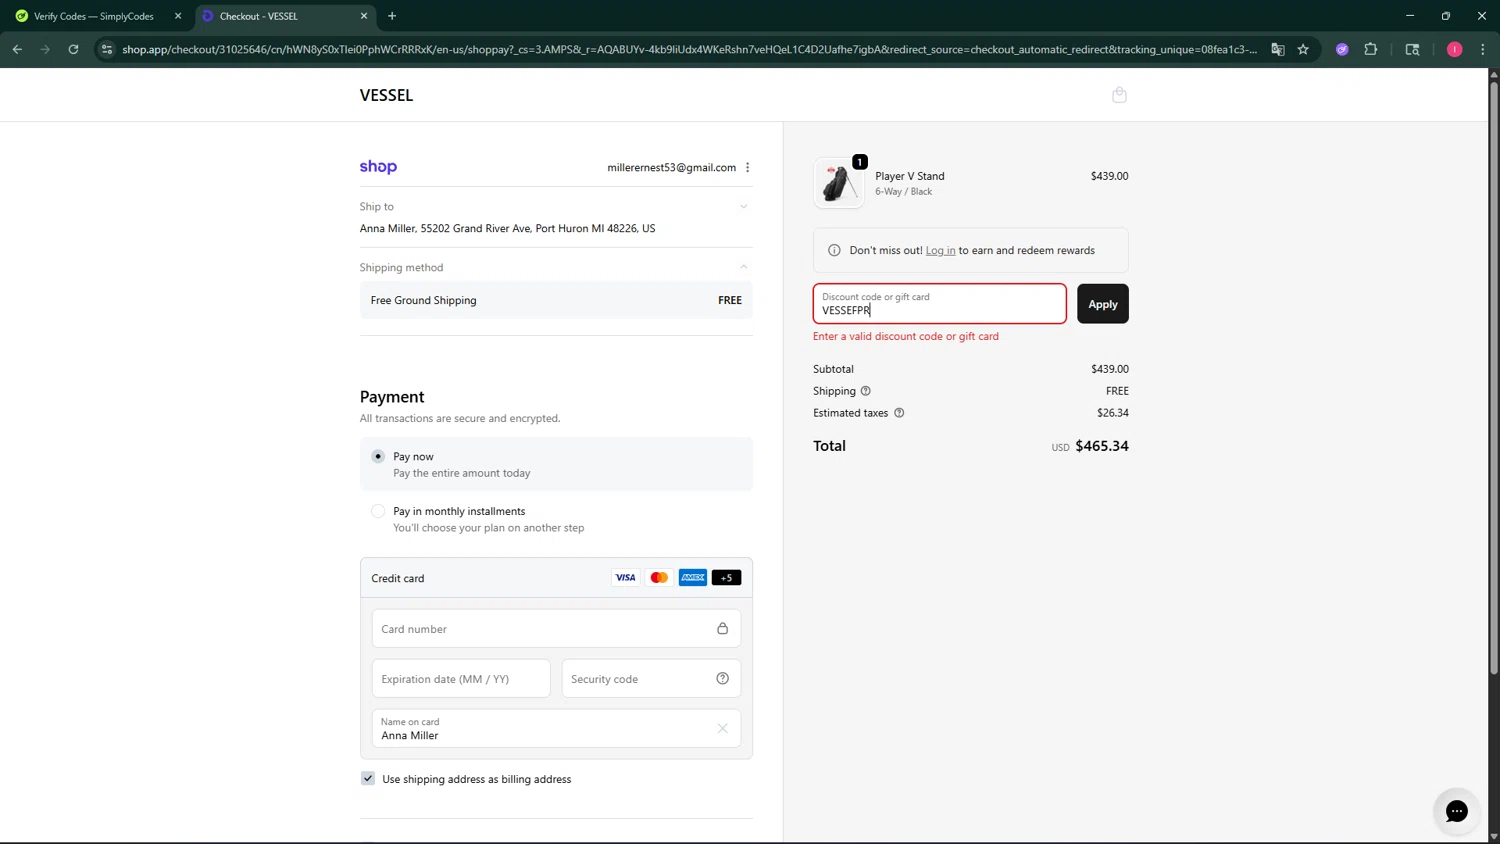Click the Discount code input field
The image size is (1500, 844).
pos(939,303)
